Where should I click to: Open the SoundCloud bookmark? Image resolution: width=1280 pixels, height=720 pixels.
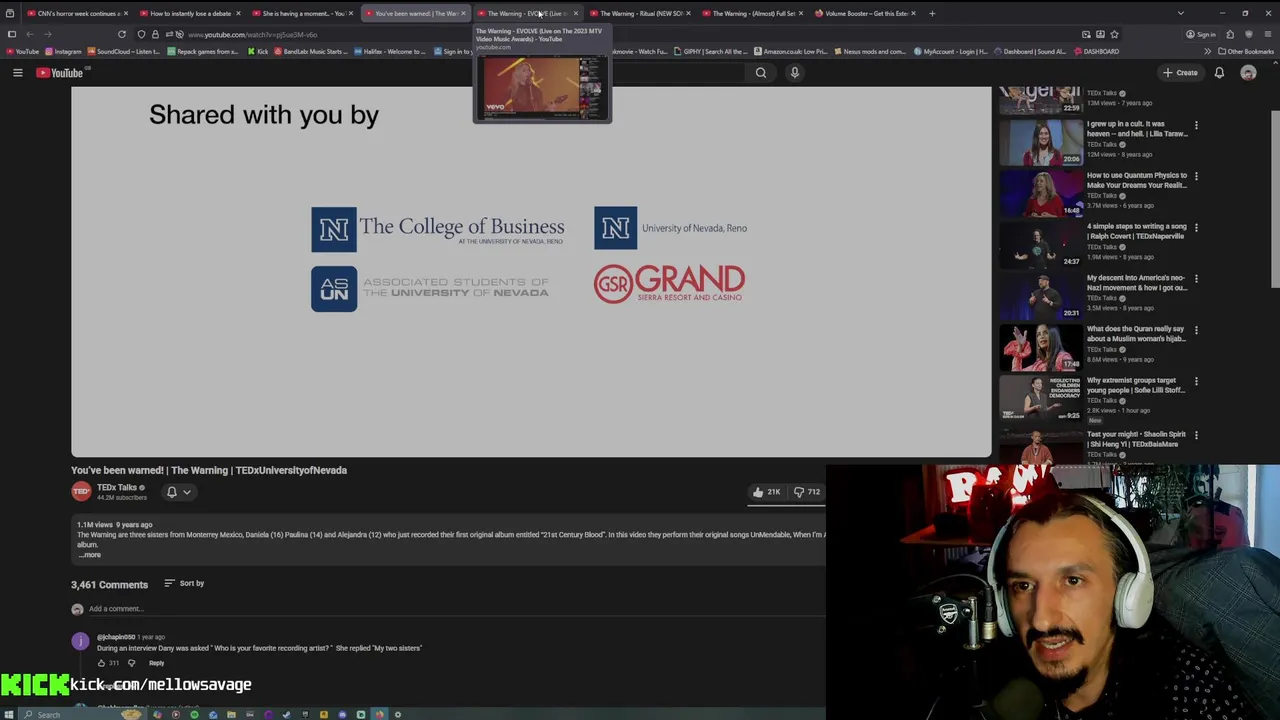click(x=125, y=51)
